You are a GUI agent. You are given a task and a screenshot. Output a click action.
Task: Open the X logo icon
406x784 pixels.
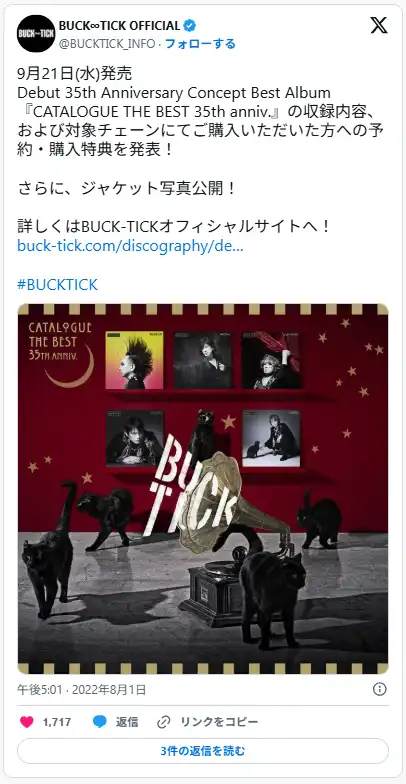tap(379, 25)
